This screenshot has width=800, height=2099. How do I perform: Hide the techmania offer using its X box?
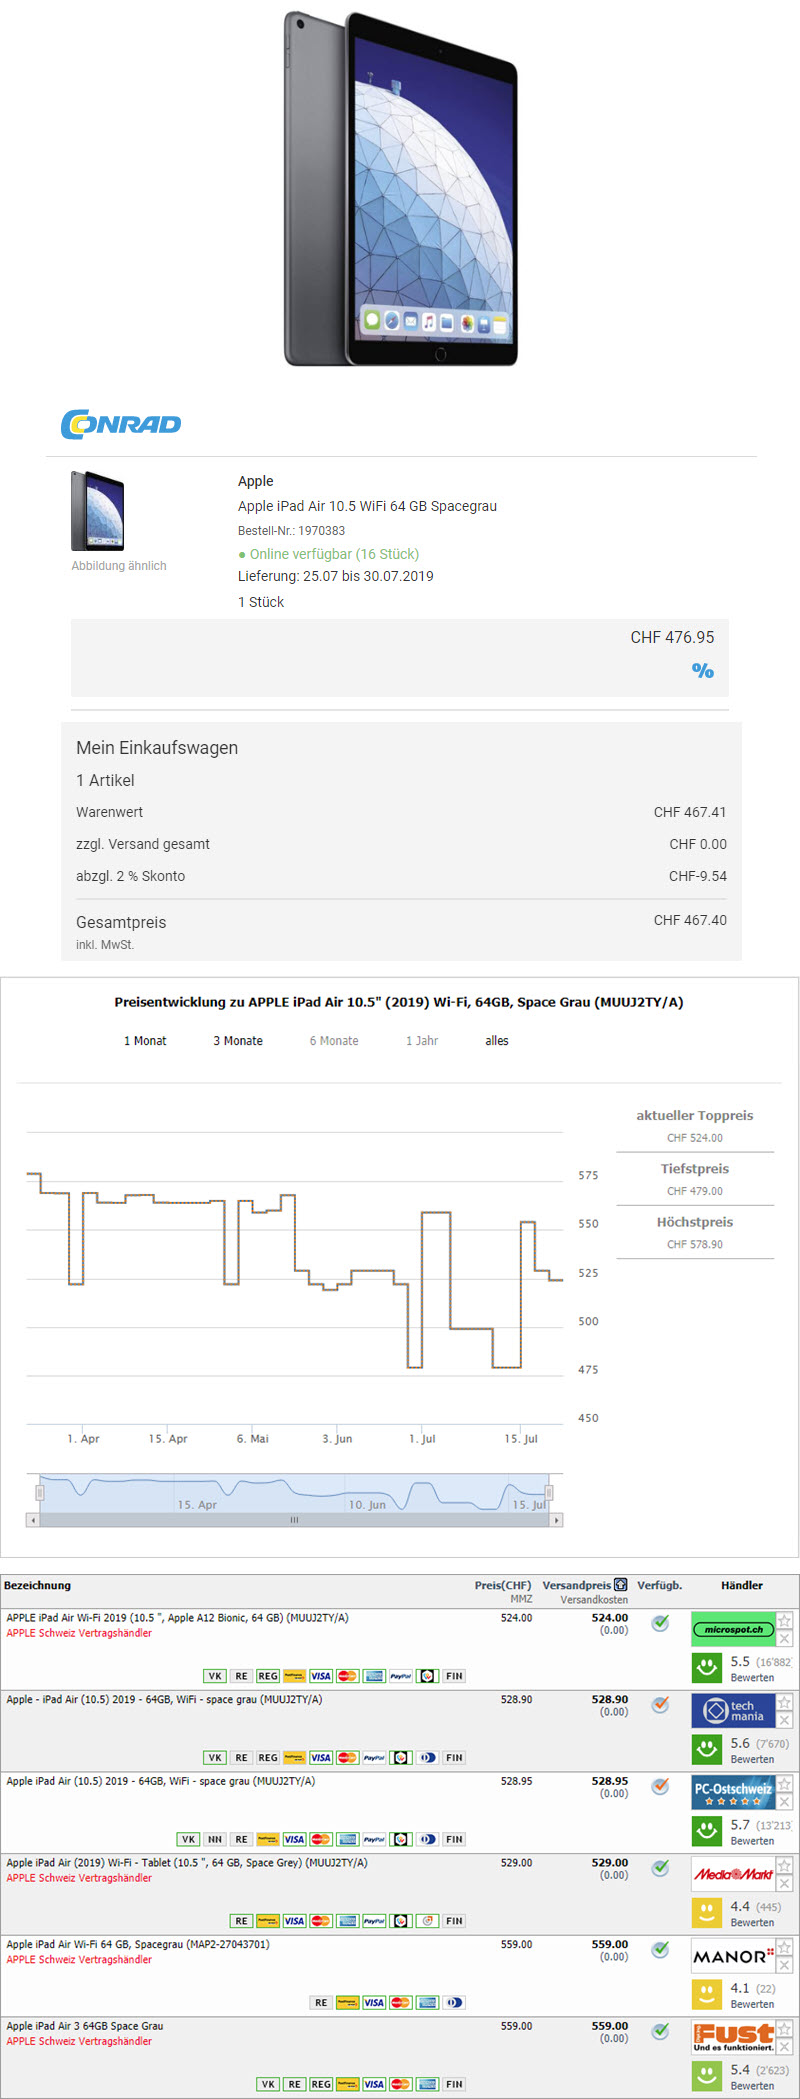785,1720
